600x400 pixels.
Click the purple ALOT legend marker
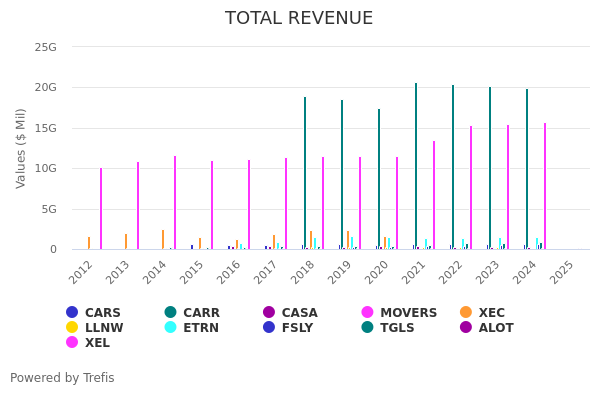click(x=466, y=328)
